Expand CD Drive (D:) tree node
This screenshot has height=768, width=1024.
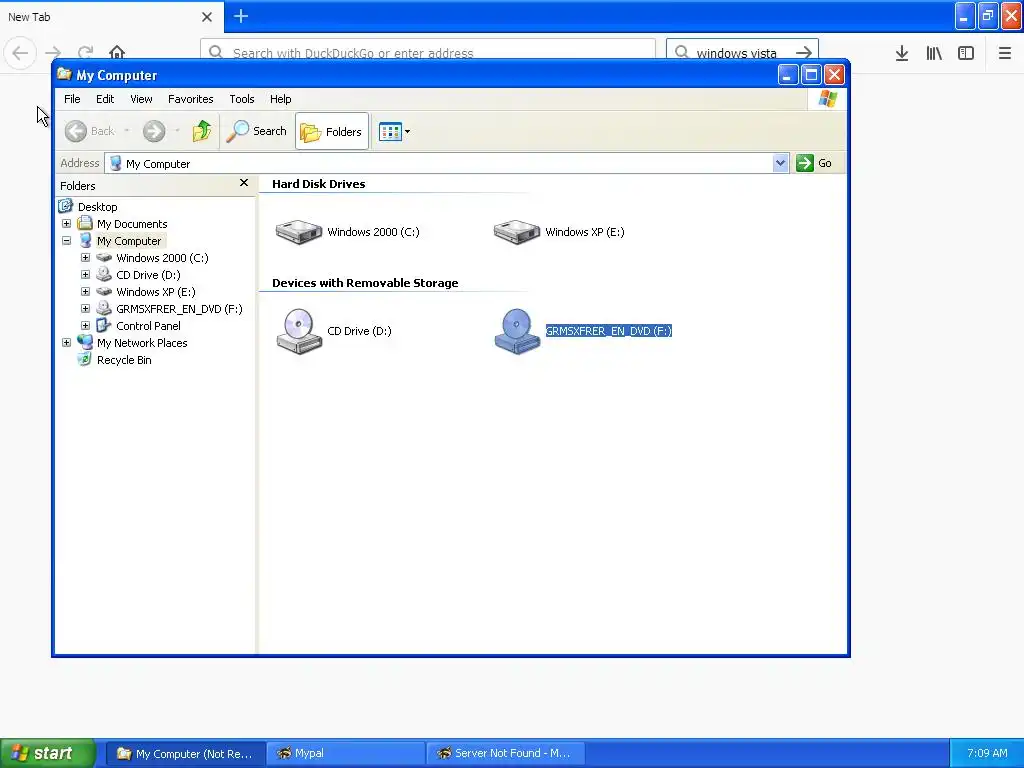86,274
